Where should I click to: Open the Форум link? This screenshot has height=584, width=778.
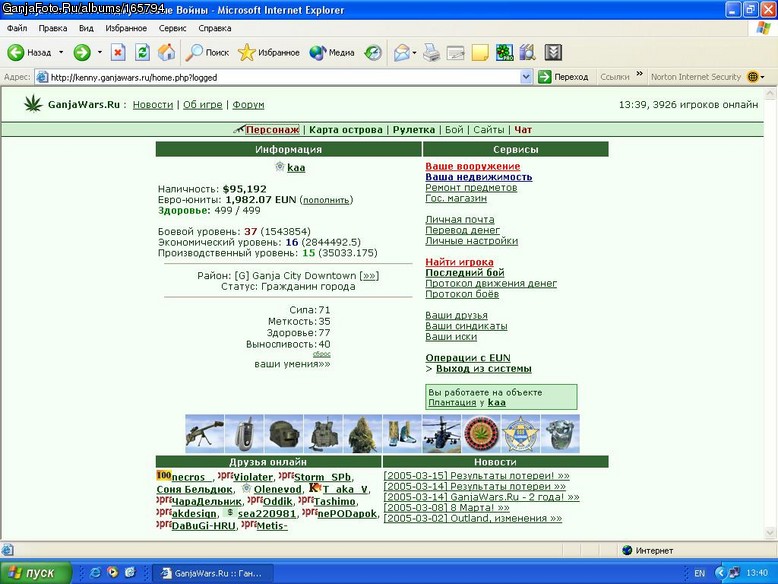248,105
